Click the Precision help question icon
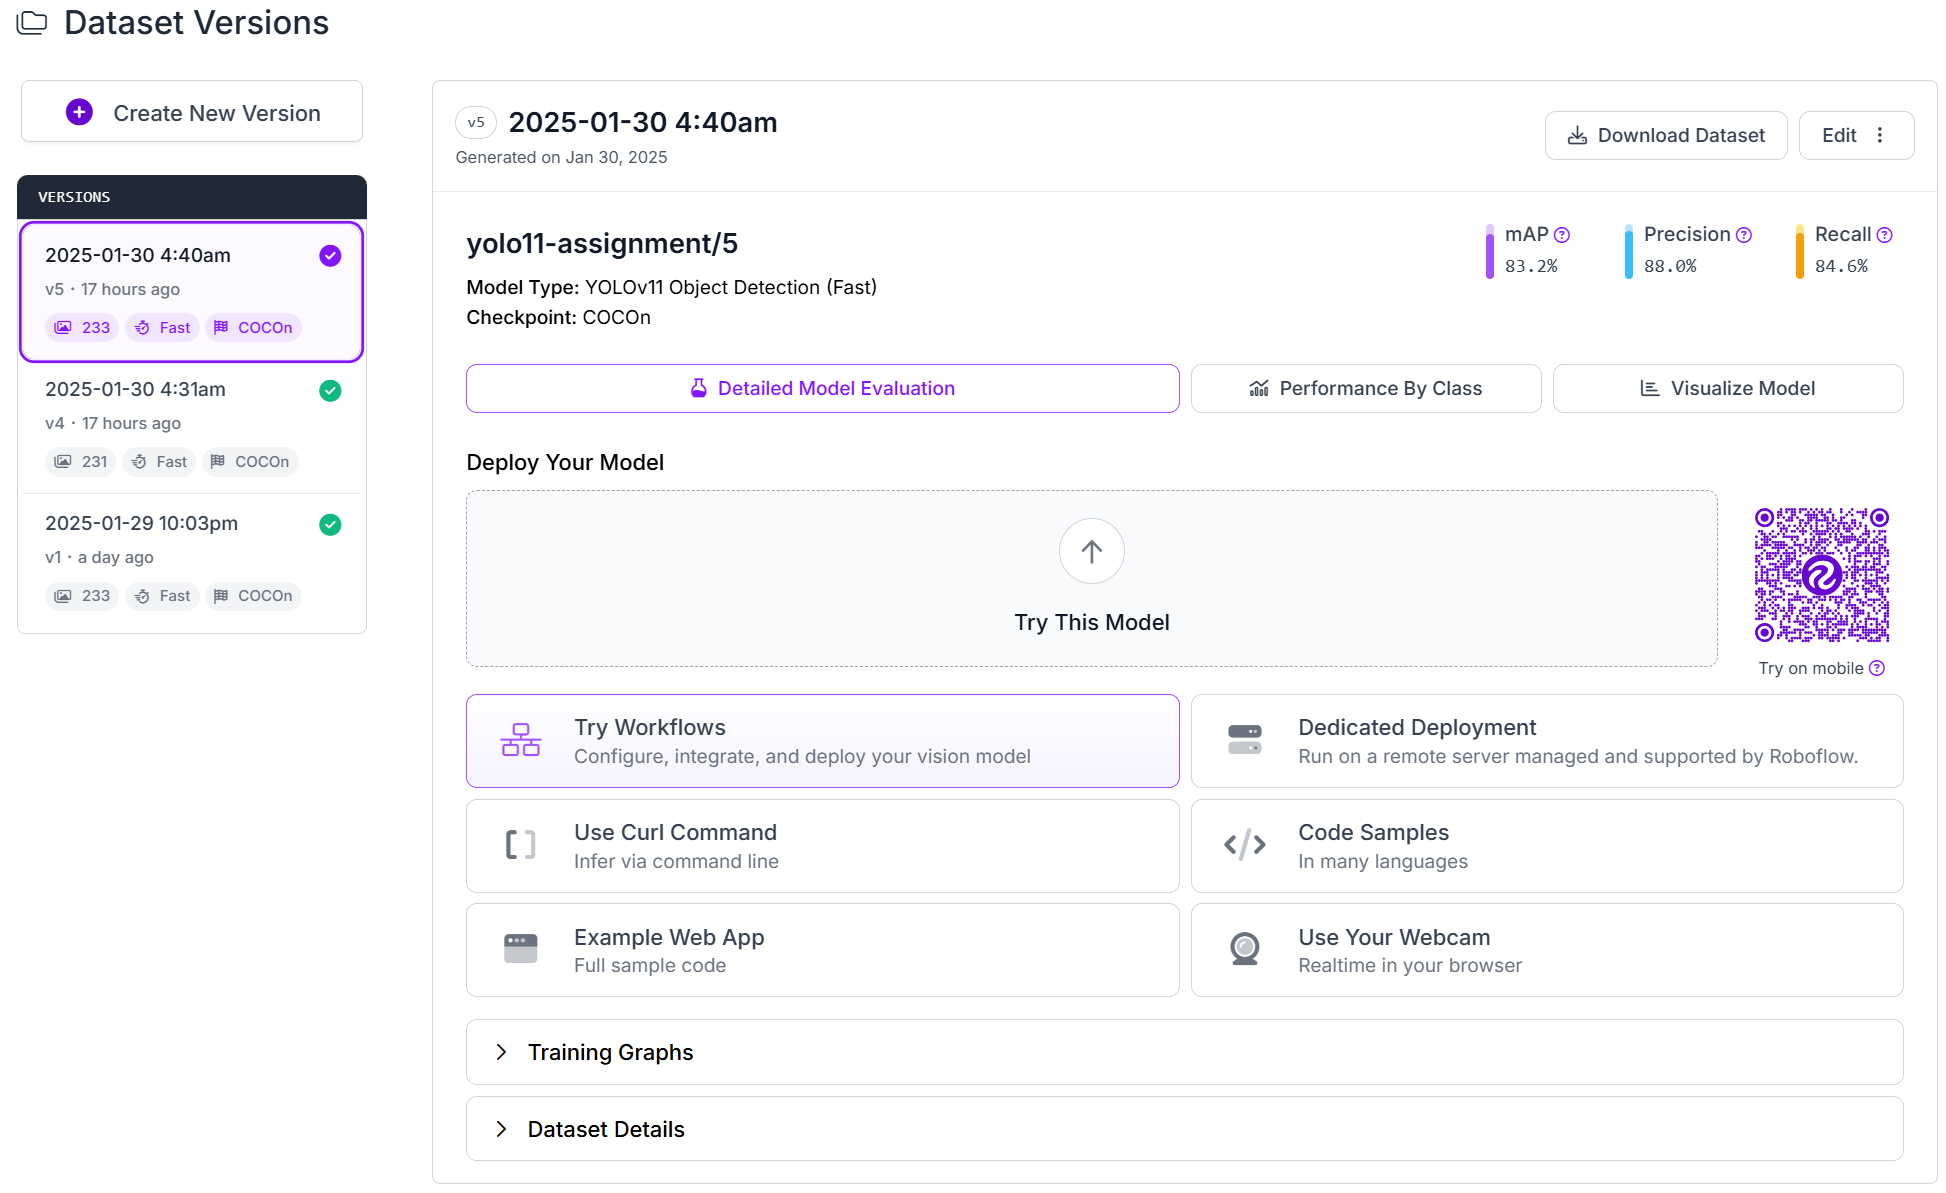Image resolution: width=1946 pixels, height=1193 pixels. point(1744,235)
